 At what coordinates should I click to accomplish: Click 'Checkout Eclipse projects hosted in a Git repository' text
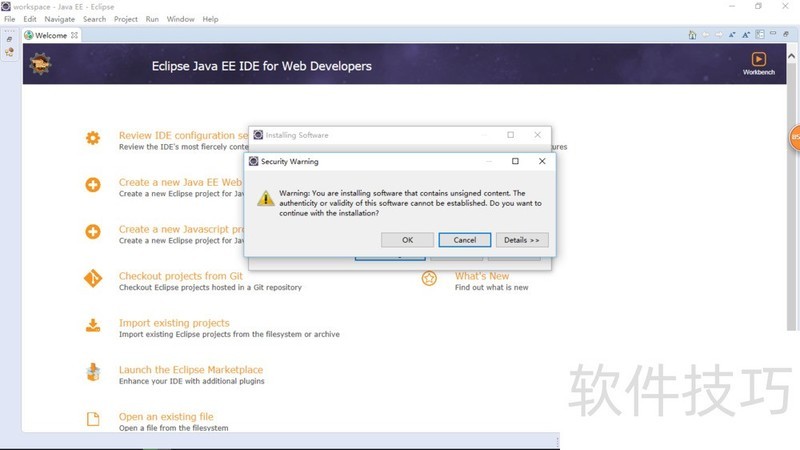(x=210, y=287)
